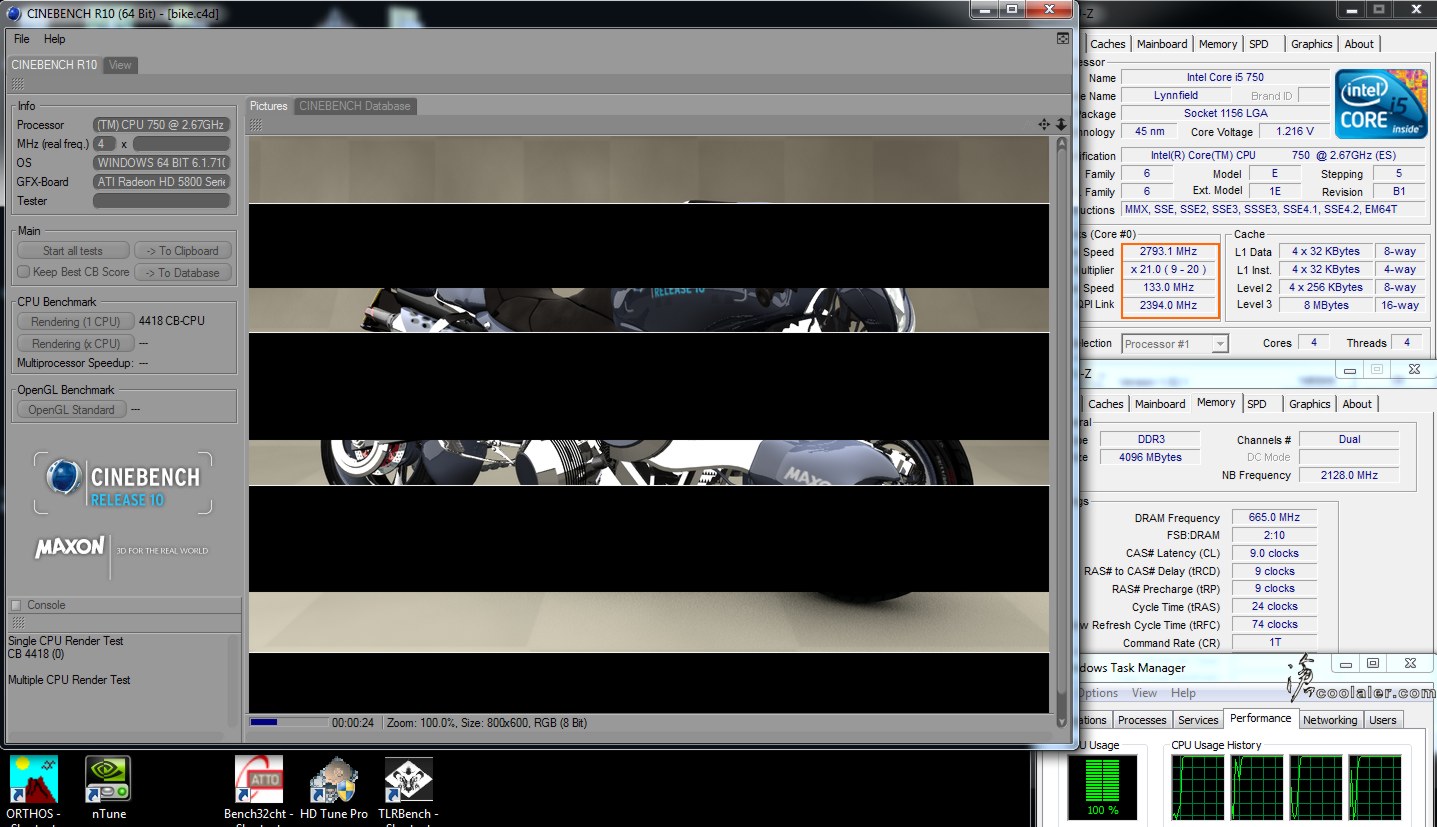
Task: Start the Rendering (1 CPU) benchmark
Action: coord(75,322)
